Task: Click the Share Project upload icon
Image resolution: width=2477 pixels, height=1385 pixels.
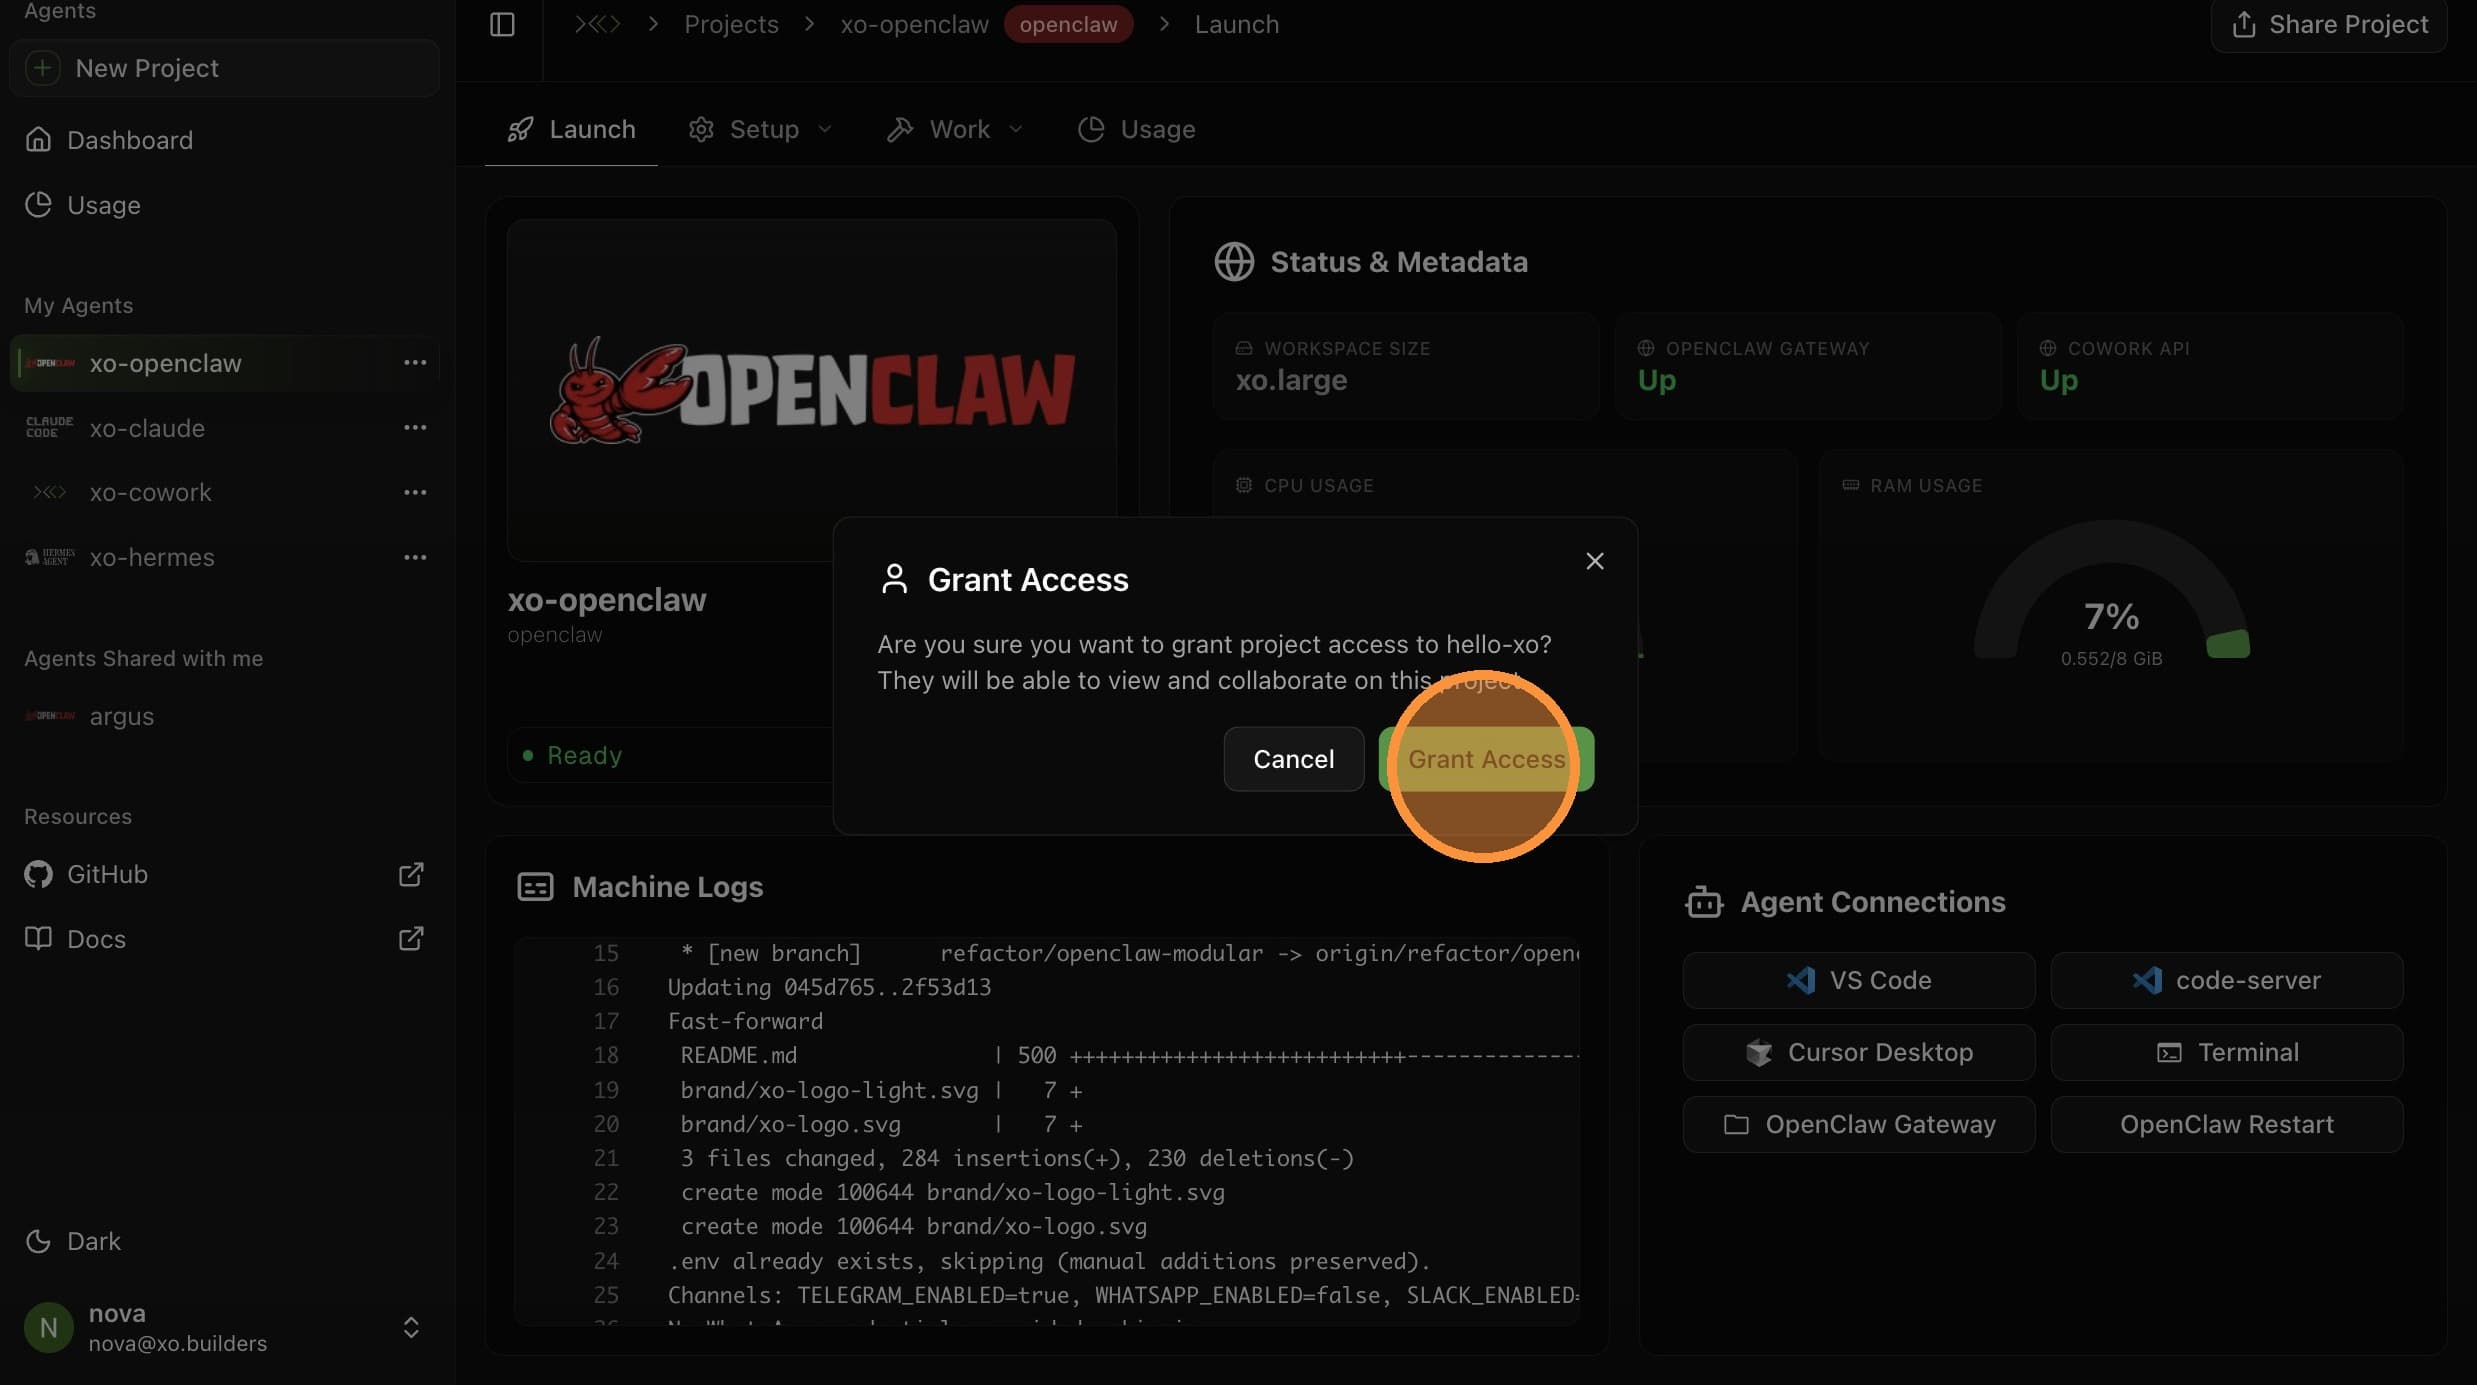Action: (2244, 24)
